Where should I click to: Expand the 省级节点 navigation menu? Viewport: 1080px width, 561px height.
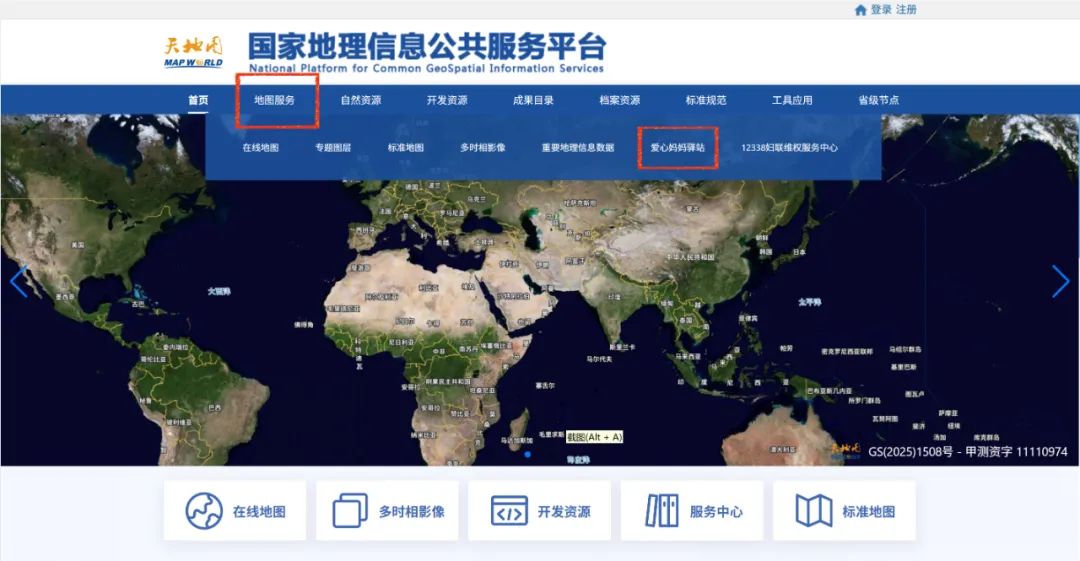pos(878,100)
